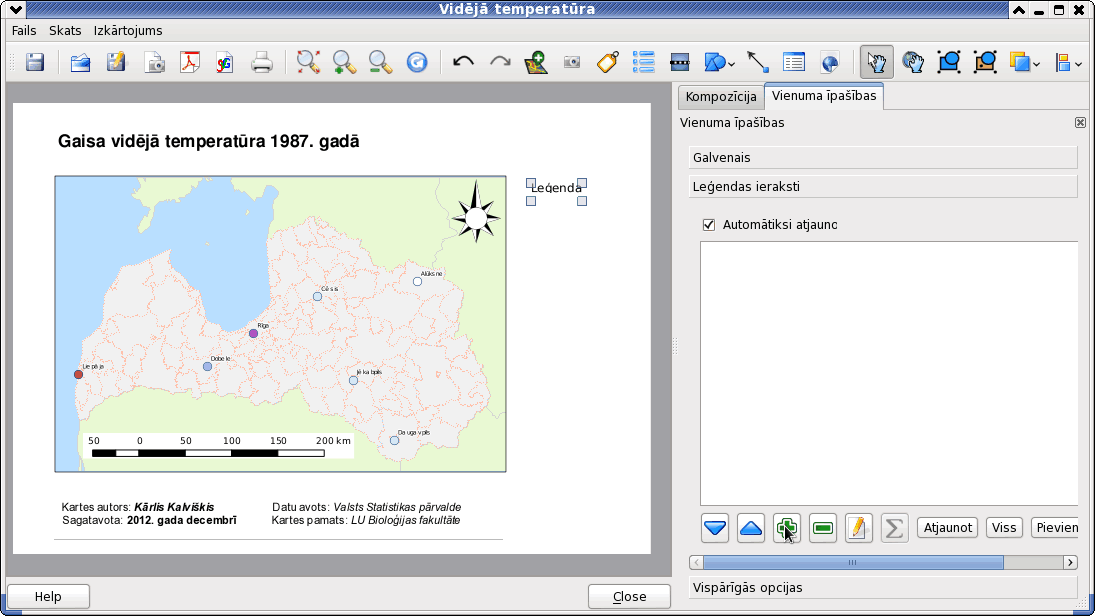
Task: Uncheck the Automātiski atjaunot checkbox
Action: [x=709, y=225]
